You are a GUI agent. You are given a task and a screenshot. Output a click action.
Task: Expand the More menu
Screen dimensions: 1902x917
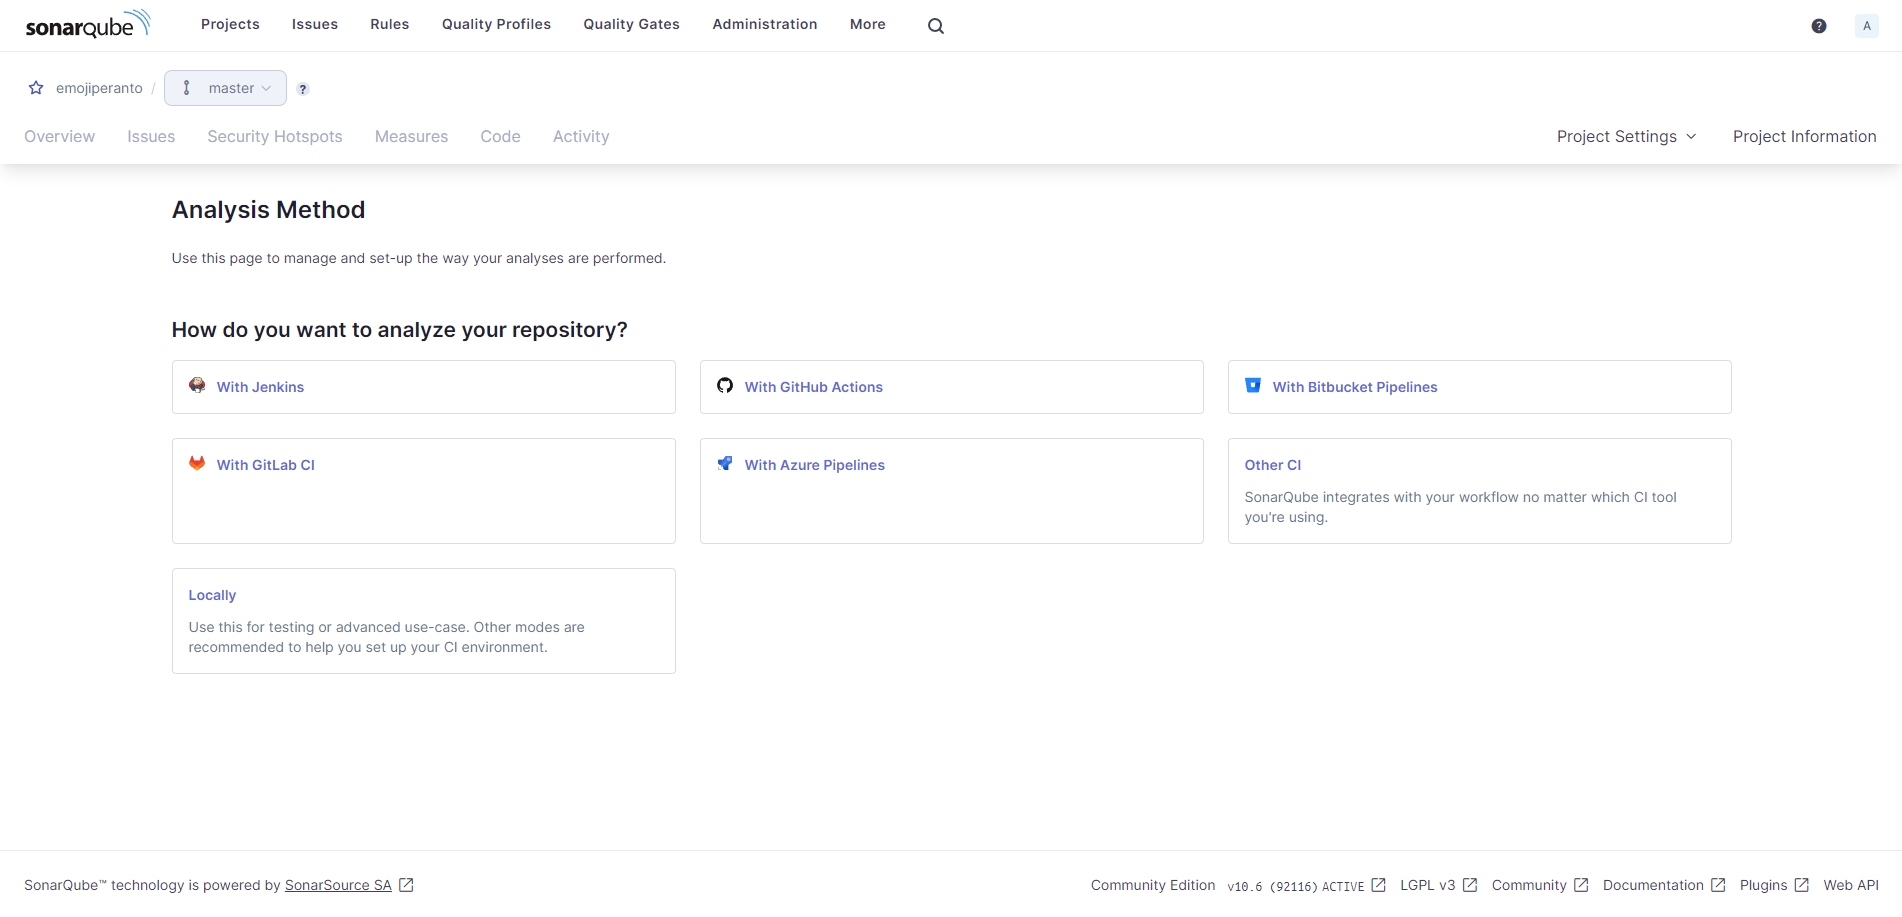[867, 24]
